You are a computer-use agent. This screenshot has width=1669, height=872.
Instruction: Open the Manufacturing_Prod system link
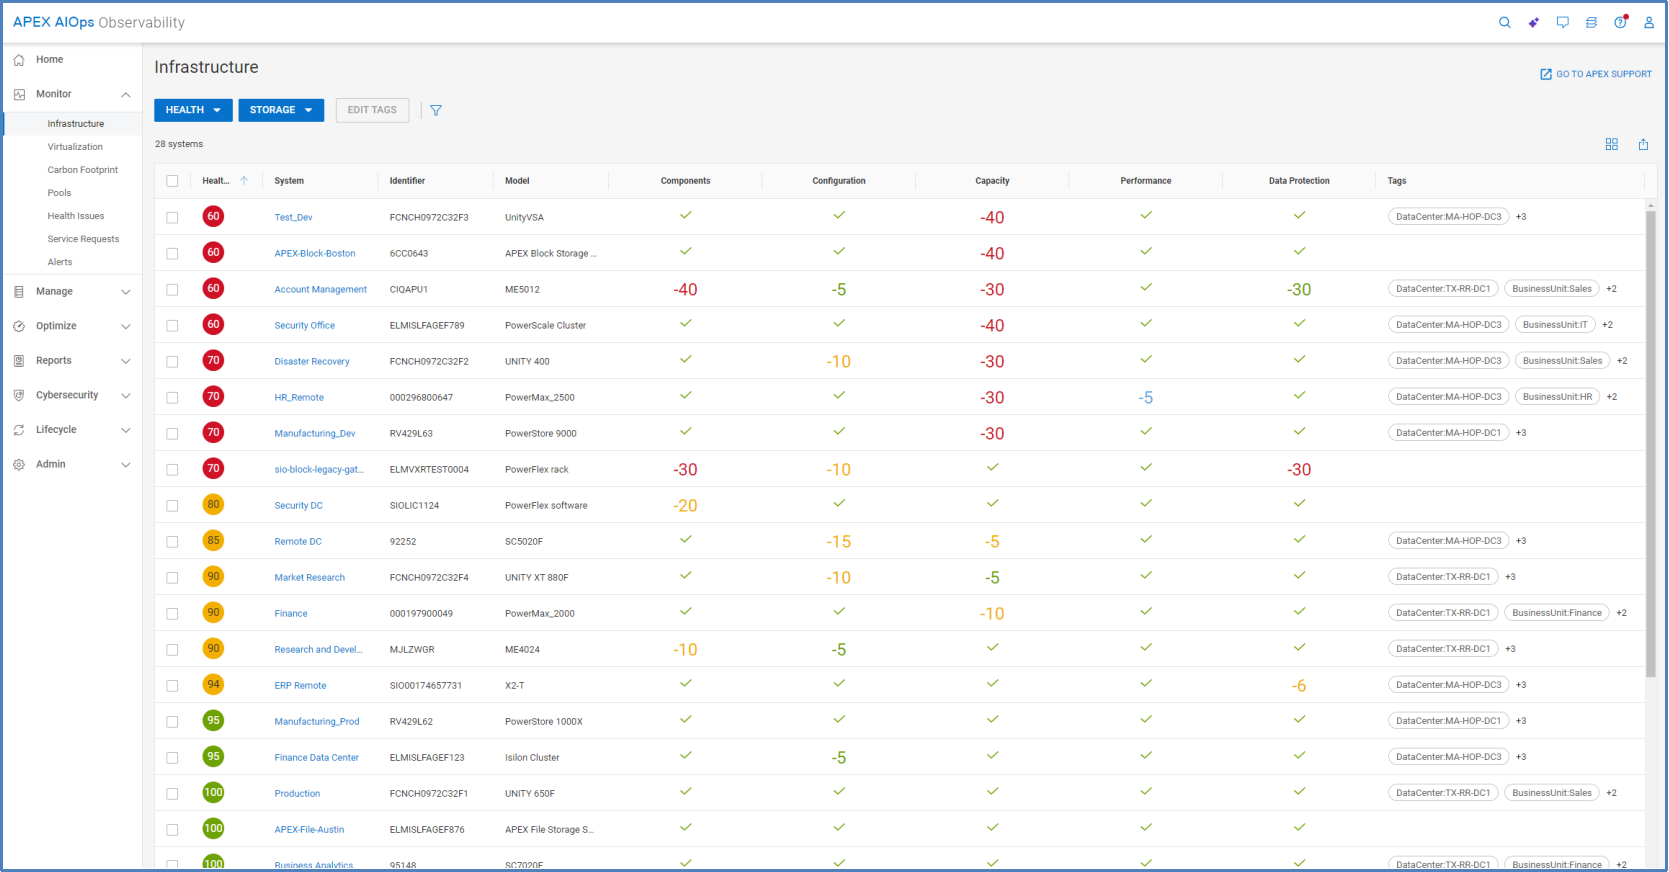(x=317, y=721)
